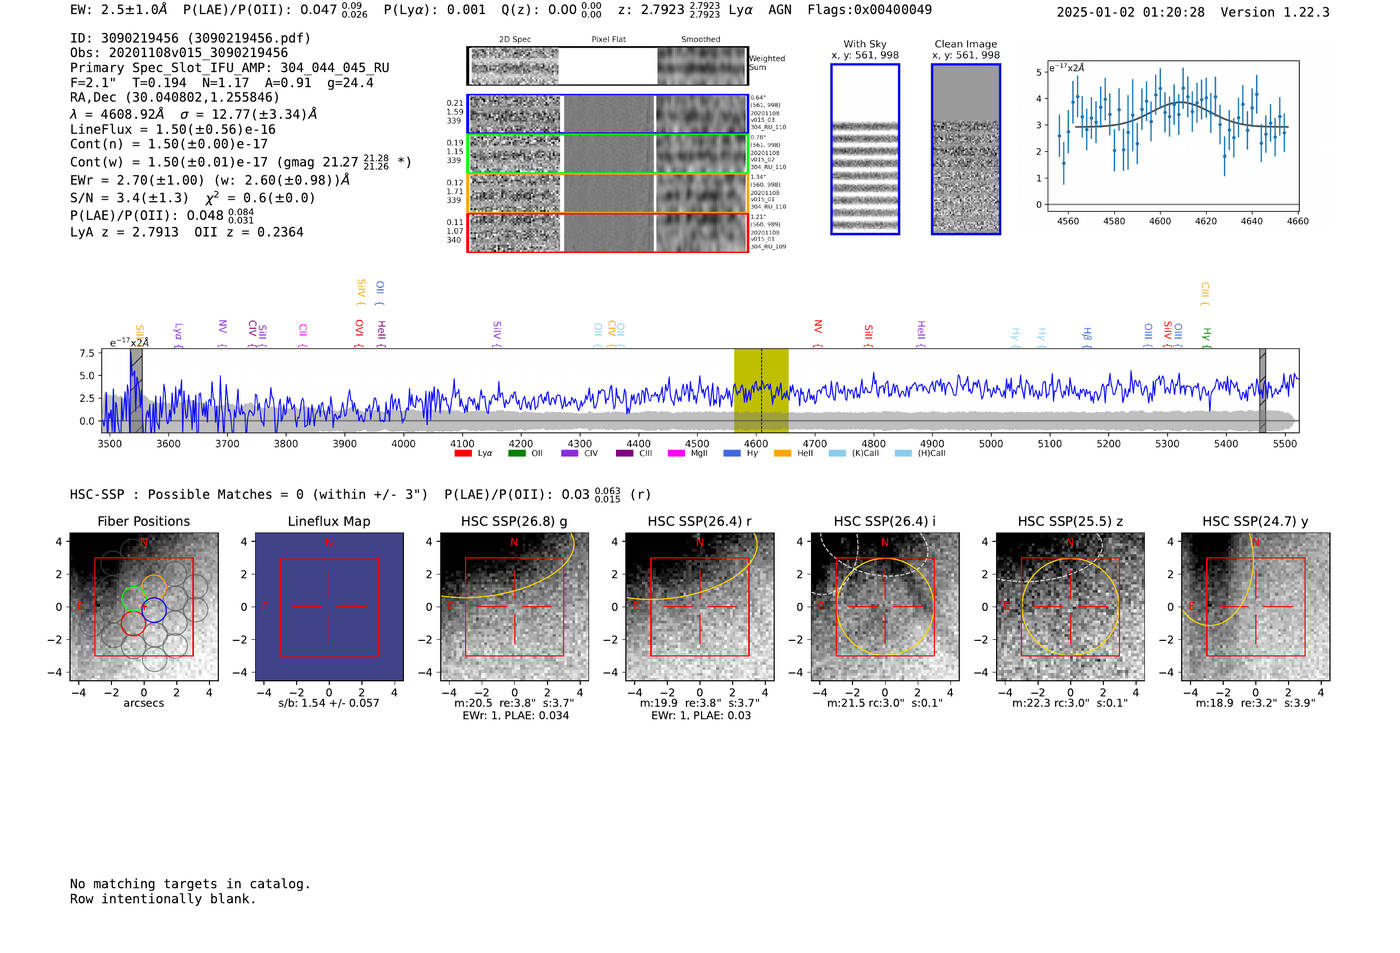Screen dimensions: 1400x953
Task: Select the blue-bordered 2D spectrum row
Action: coord(607,114)
